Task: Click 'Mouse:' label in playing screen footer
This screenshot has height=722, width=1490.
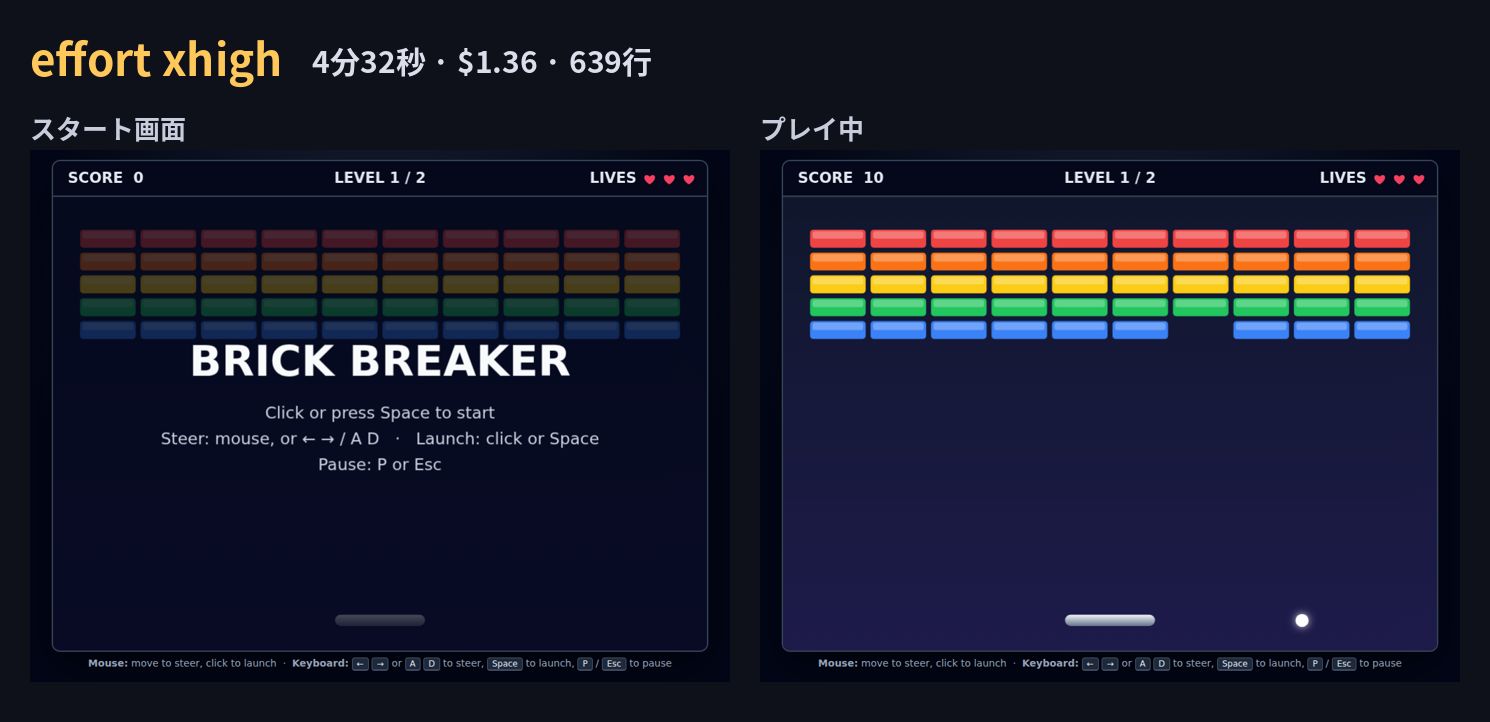Action: 838,664
